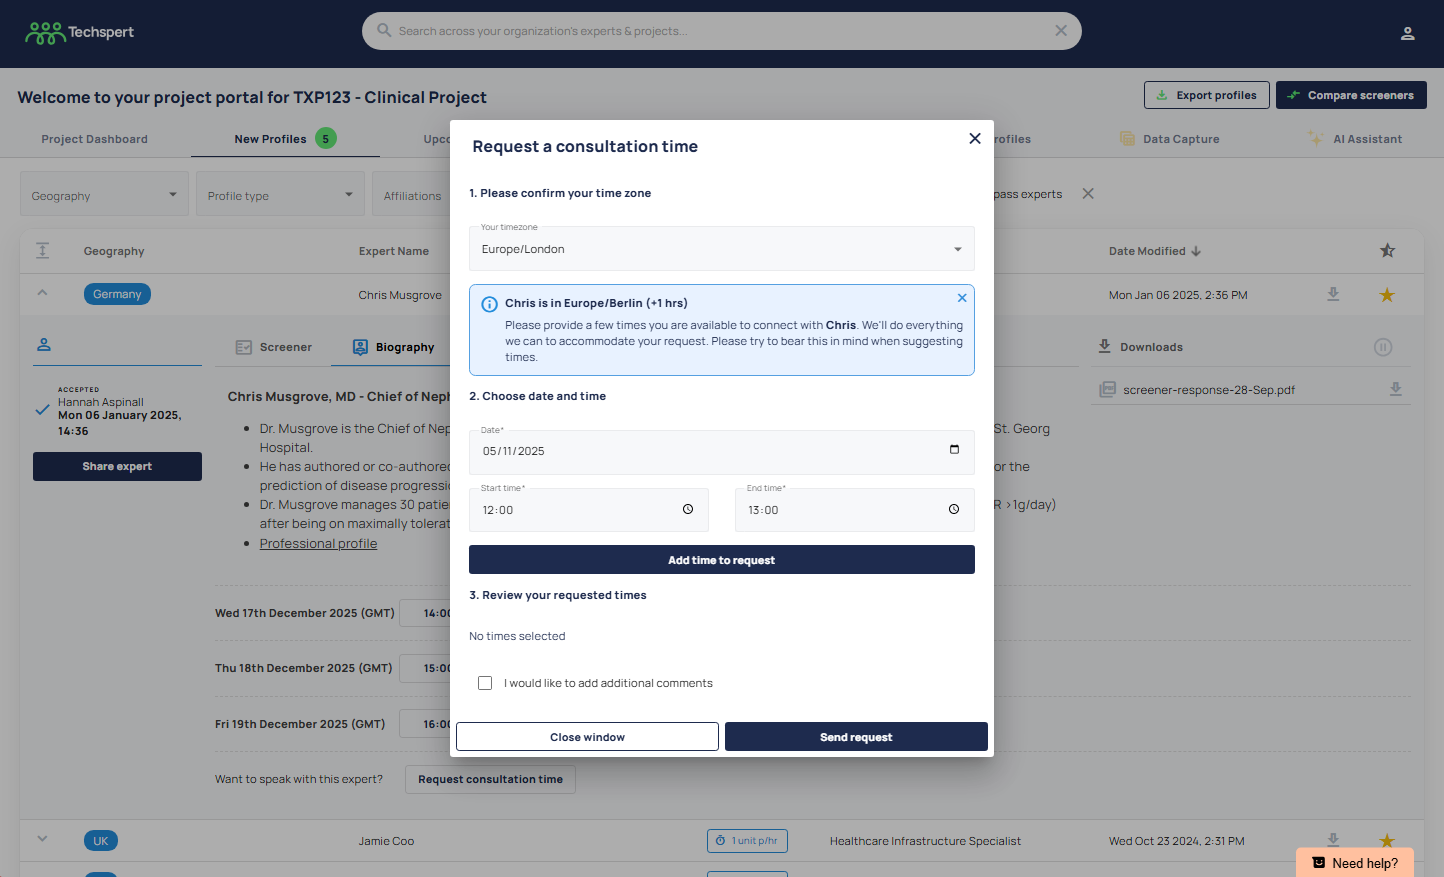This screenshot has height=877, width=1444.
Task: Open the Data Capture tab
Action: point(1169,139)
